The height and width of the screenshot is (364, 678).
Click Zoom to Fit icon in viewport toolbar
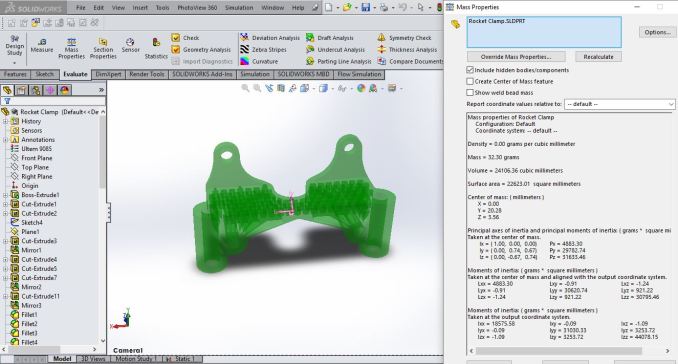pos(245,88)
